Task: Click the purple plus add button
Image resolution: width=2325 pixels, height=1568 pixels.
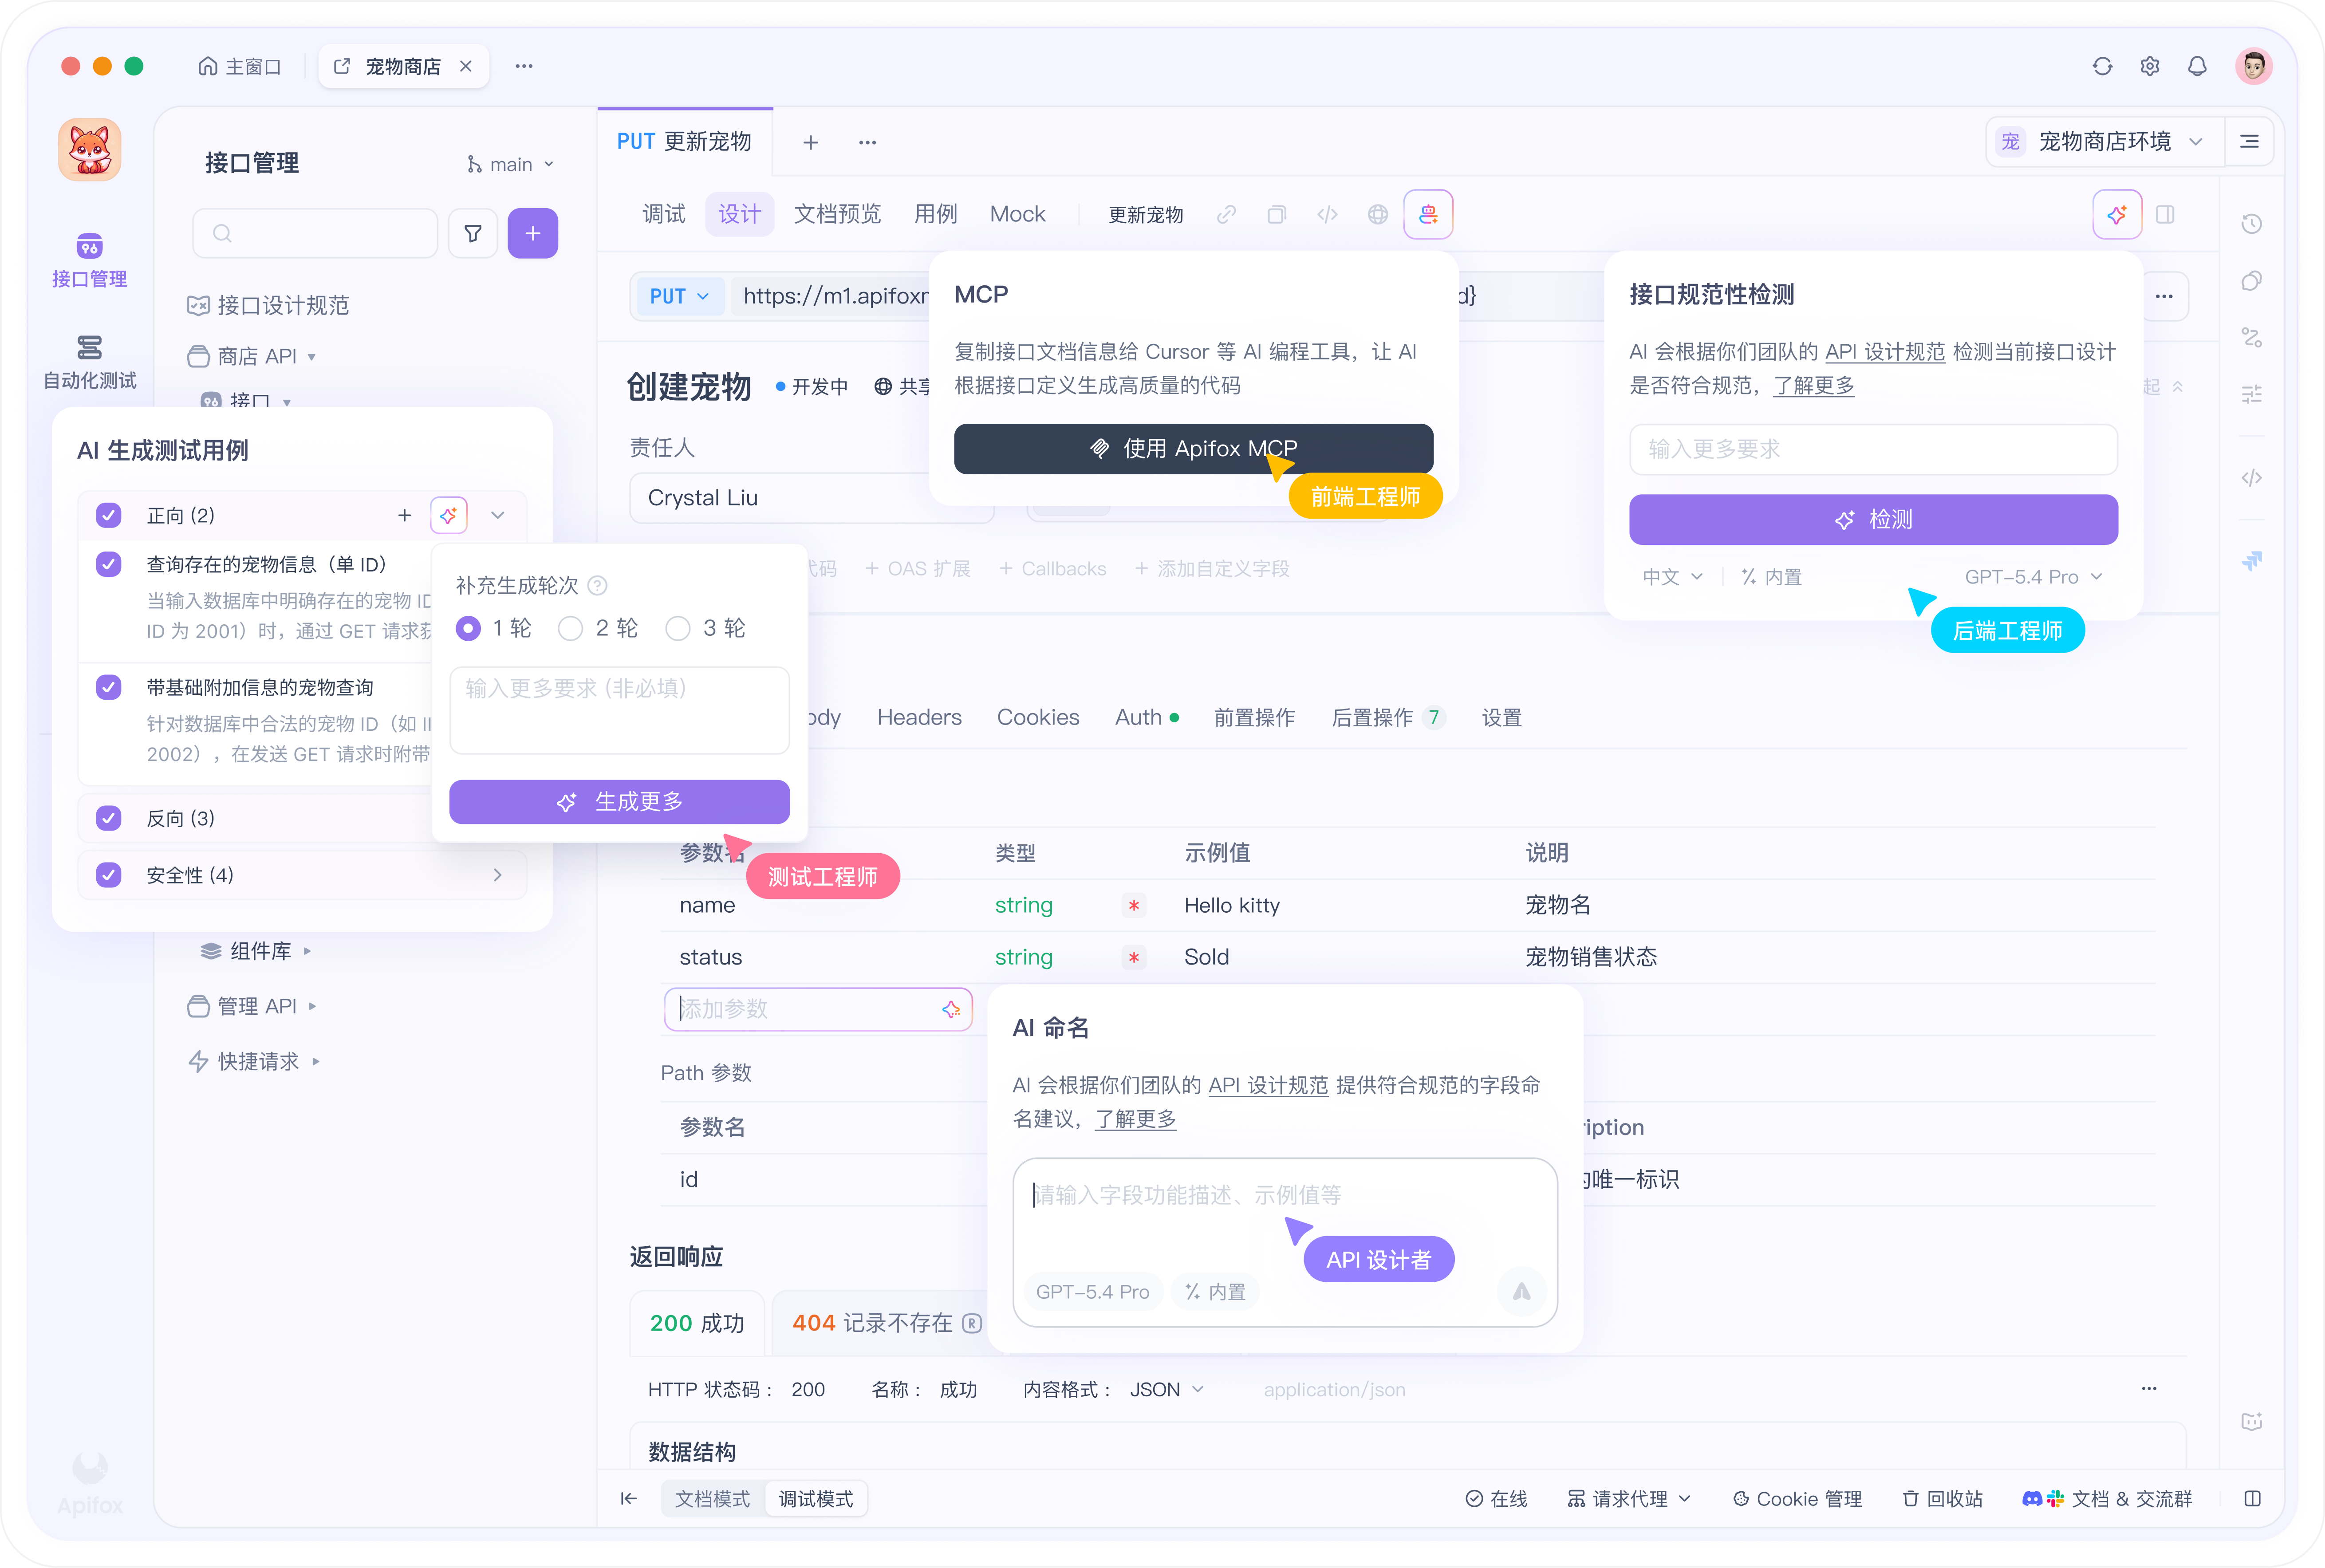Action: click(532, 234)
